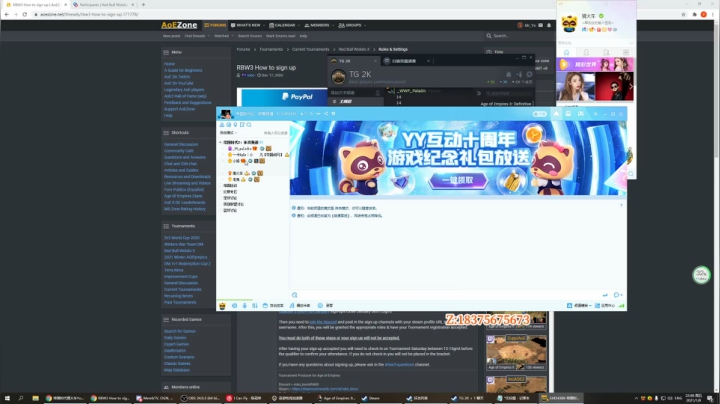The height and width of the screenshot is (404, 720).
Task: Open the browser extensions puzzle icon
Action: (x=694, y=14)
